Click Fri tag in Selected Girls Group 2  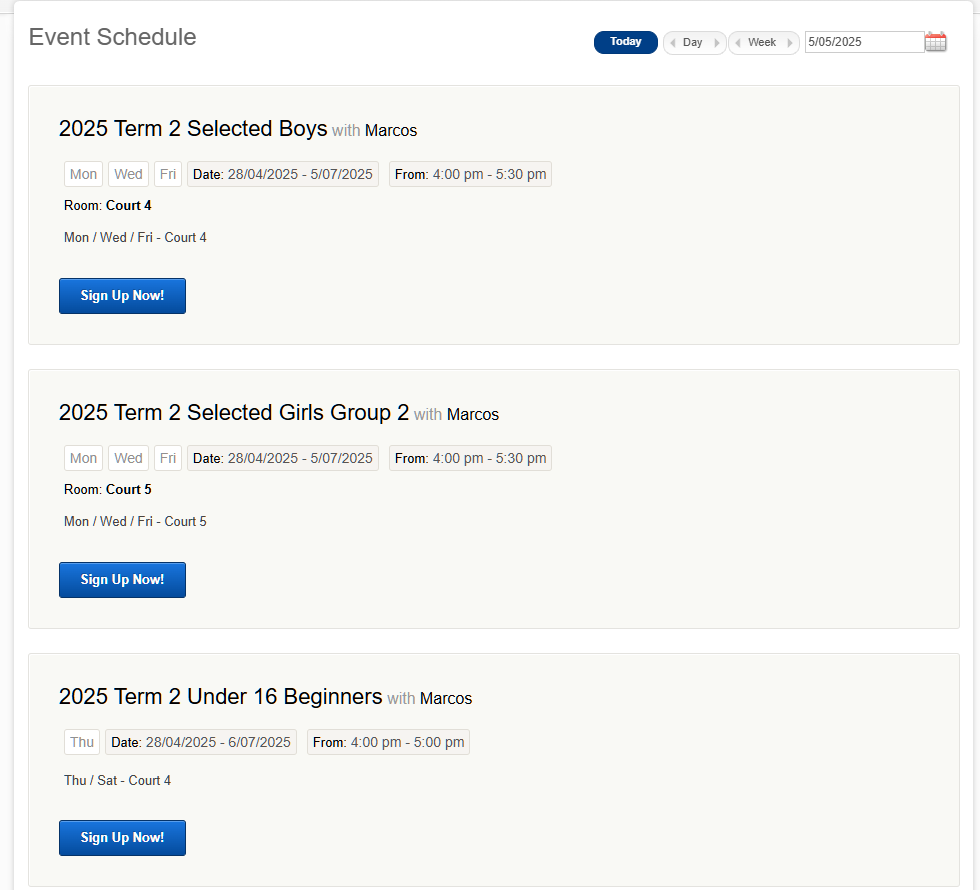[168, 458]
